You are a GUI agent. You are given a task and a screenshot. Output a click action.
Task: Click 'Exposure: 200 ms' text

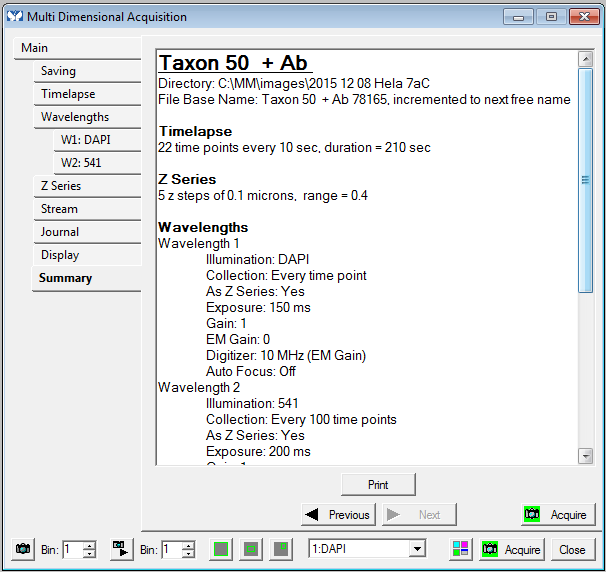pyautogui.click(x=258, y=451)
